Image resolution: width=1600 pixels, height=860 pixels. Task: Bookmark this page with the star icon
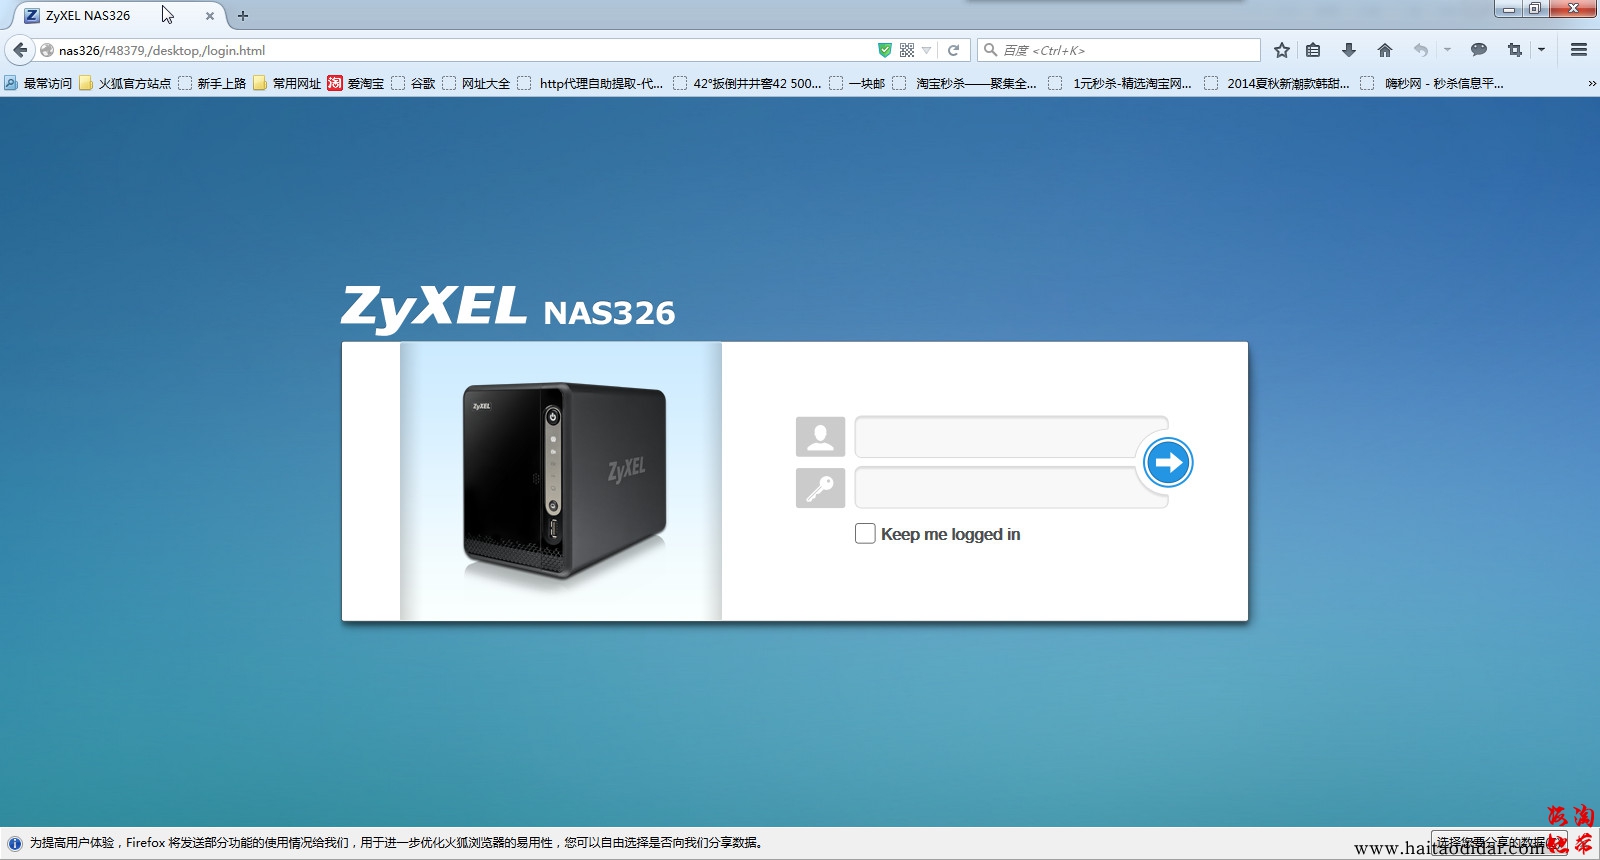[1281, 50]
